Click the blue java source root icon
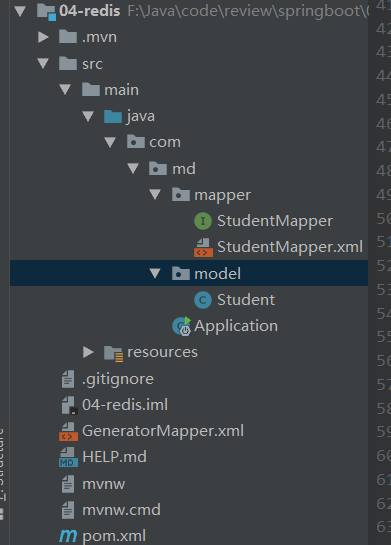The image size is (391, 545). pyautogui.click(x=113, y=116)
